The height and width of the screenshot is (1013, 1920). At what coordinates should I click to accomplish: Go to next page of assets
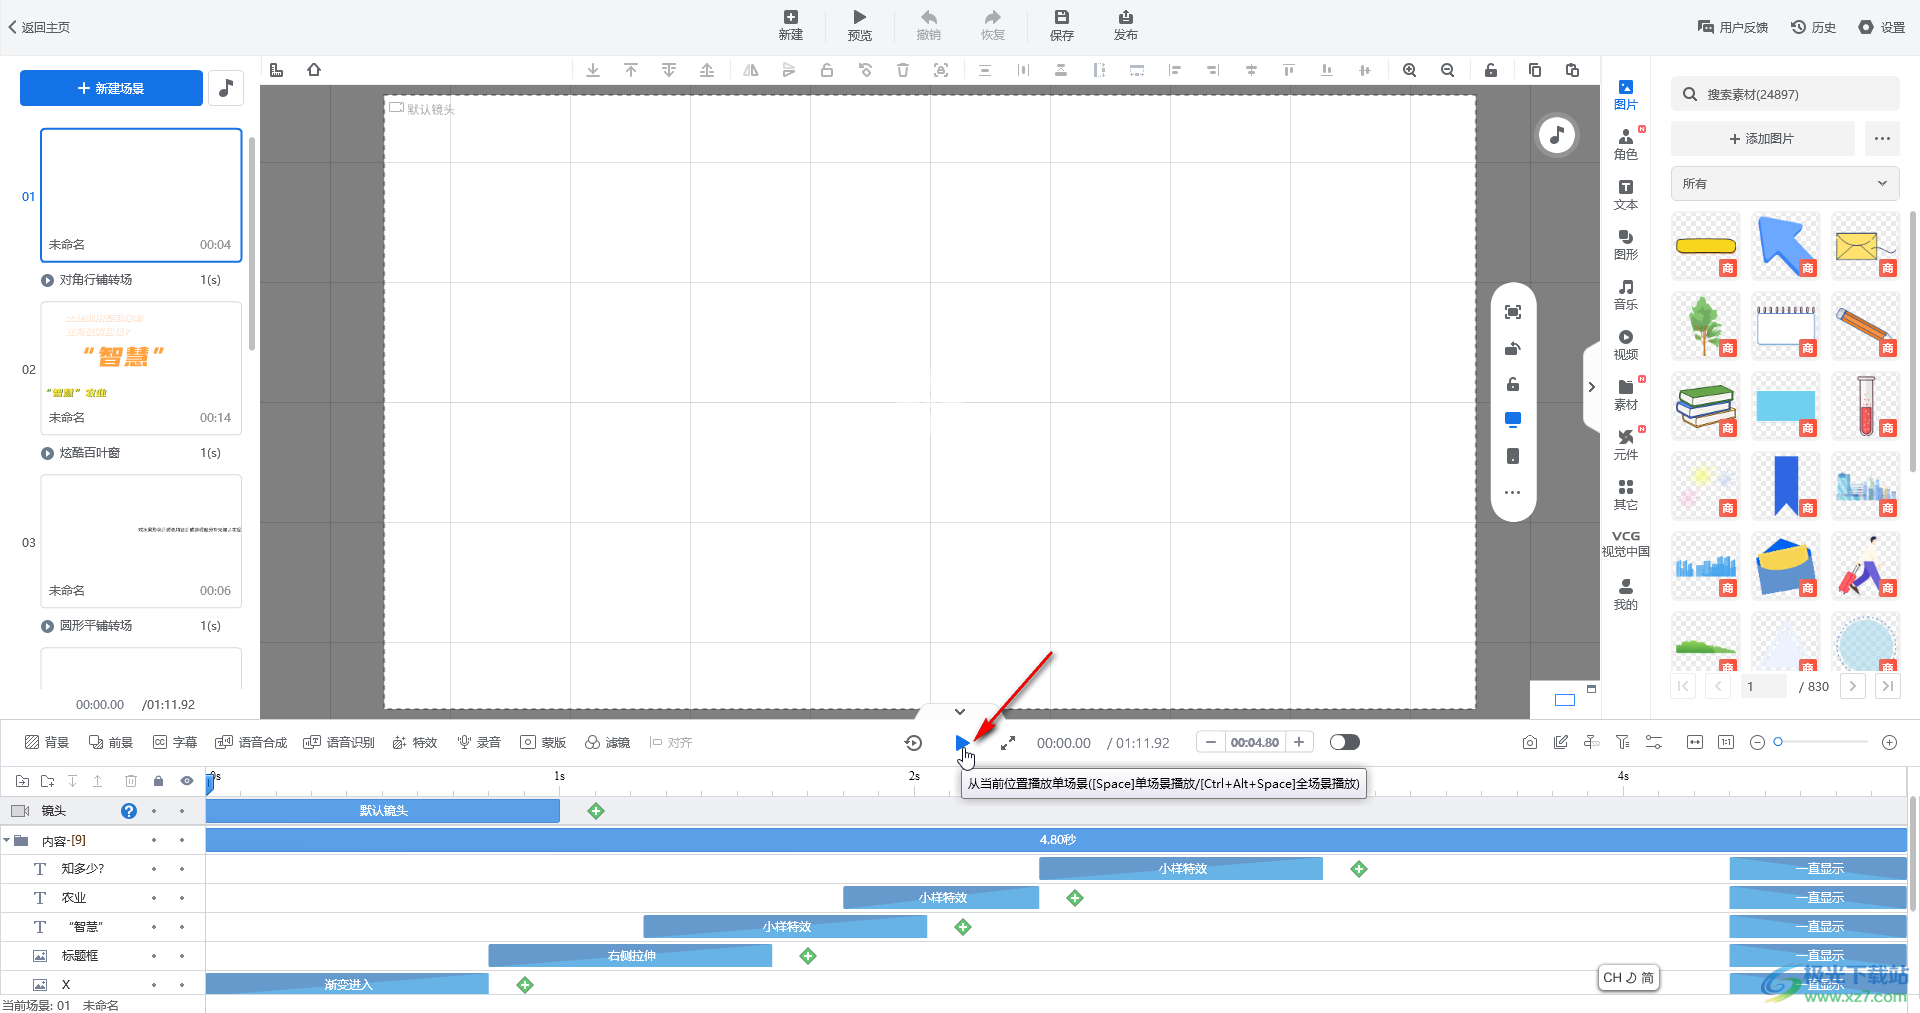pos(1852,686)
